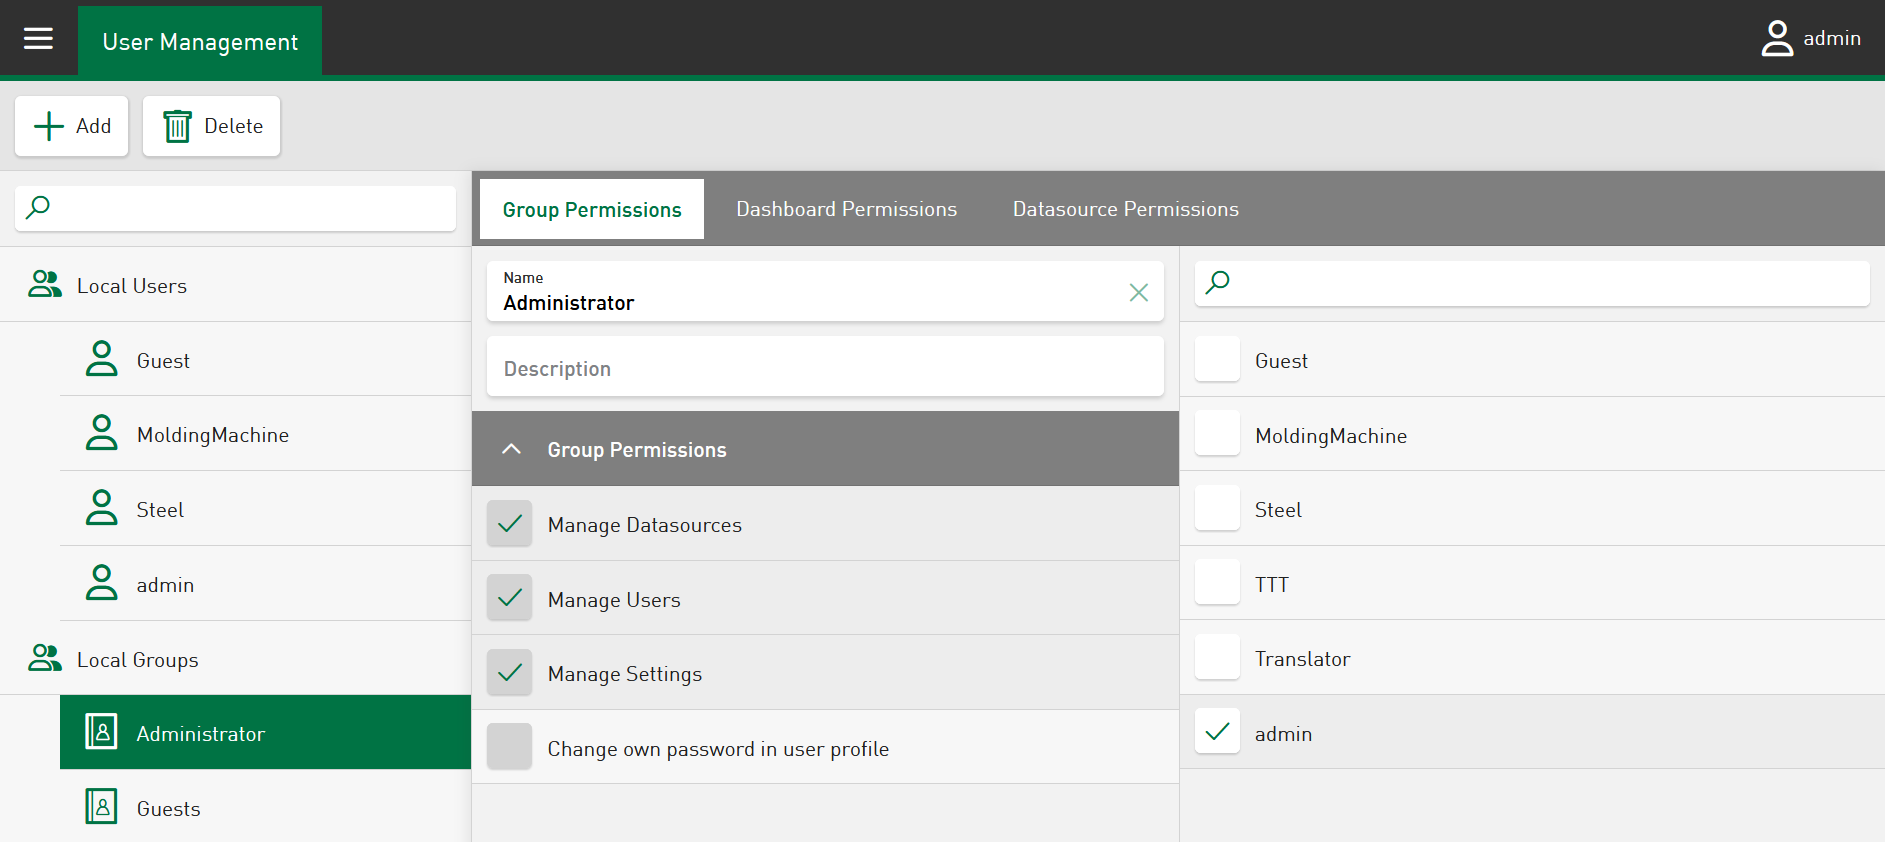
Task: Open the hamburger navigation menu
Action: pyautogui.click(x=38, y=39)
